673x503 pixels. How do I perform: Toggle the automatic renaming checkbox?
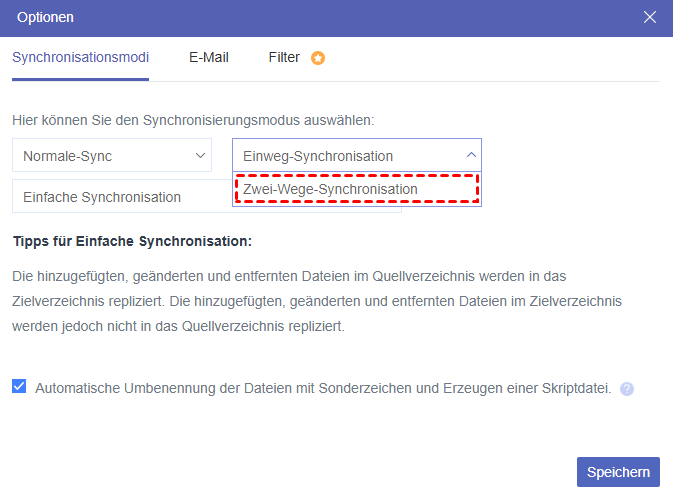20,387
